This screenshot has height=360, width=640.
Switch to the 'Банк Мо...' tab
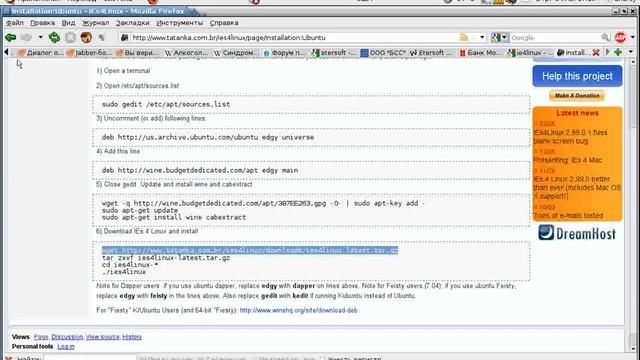coord(481,53)
